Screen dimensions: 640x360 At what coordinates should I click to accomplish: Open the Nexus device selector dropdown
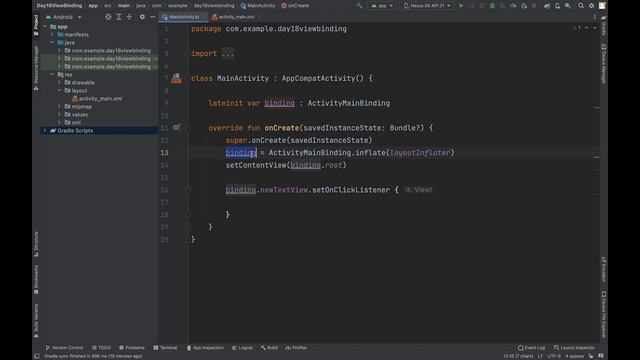[427, 6]
